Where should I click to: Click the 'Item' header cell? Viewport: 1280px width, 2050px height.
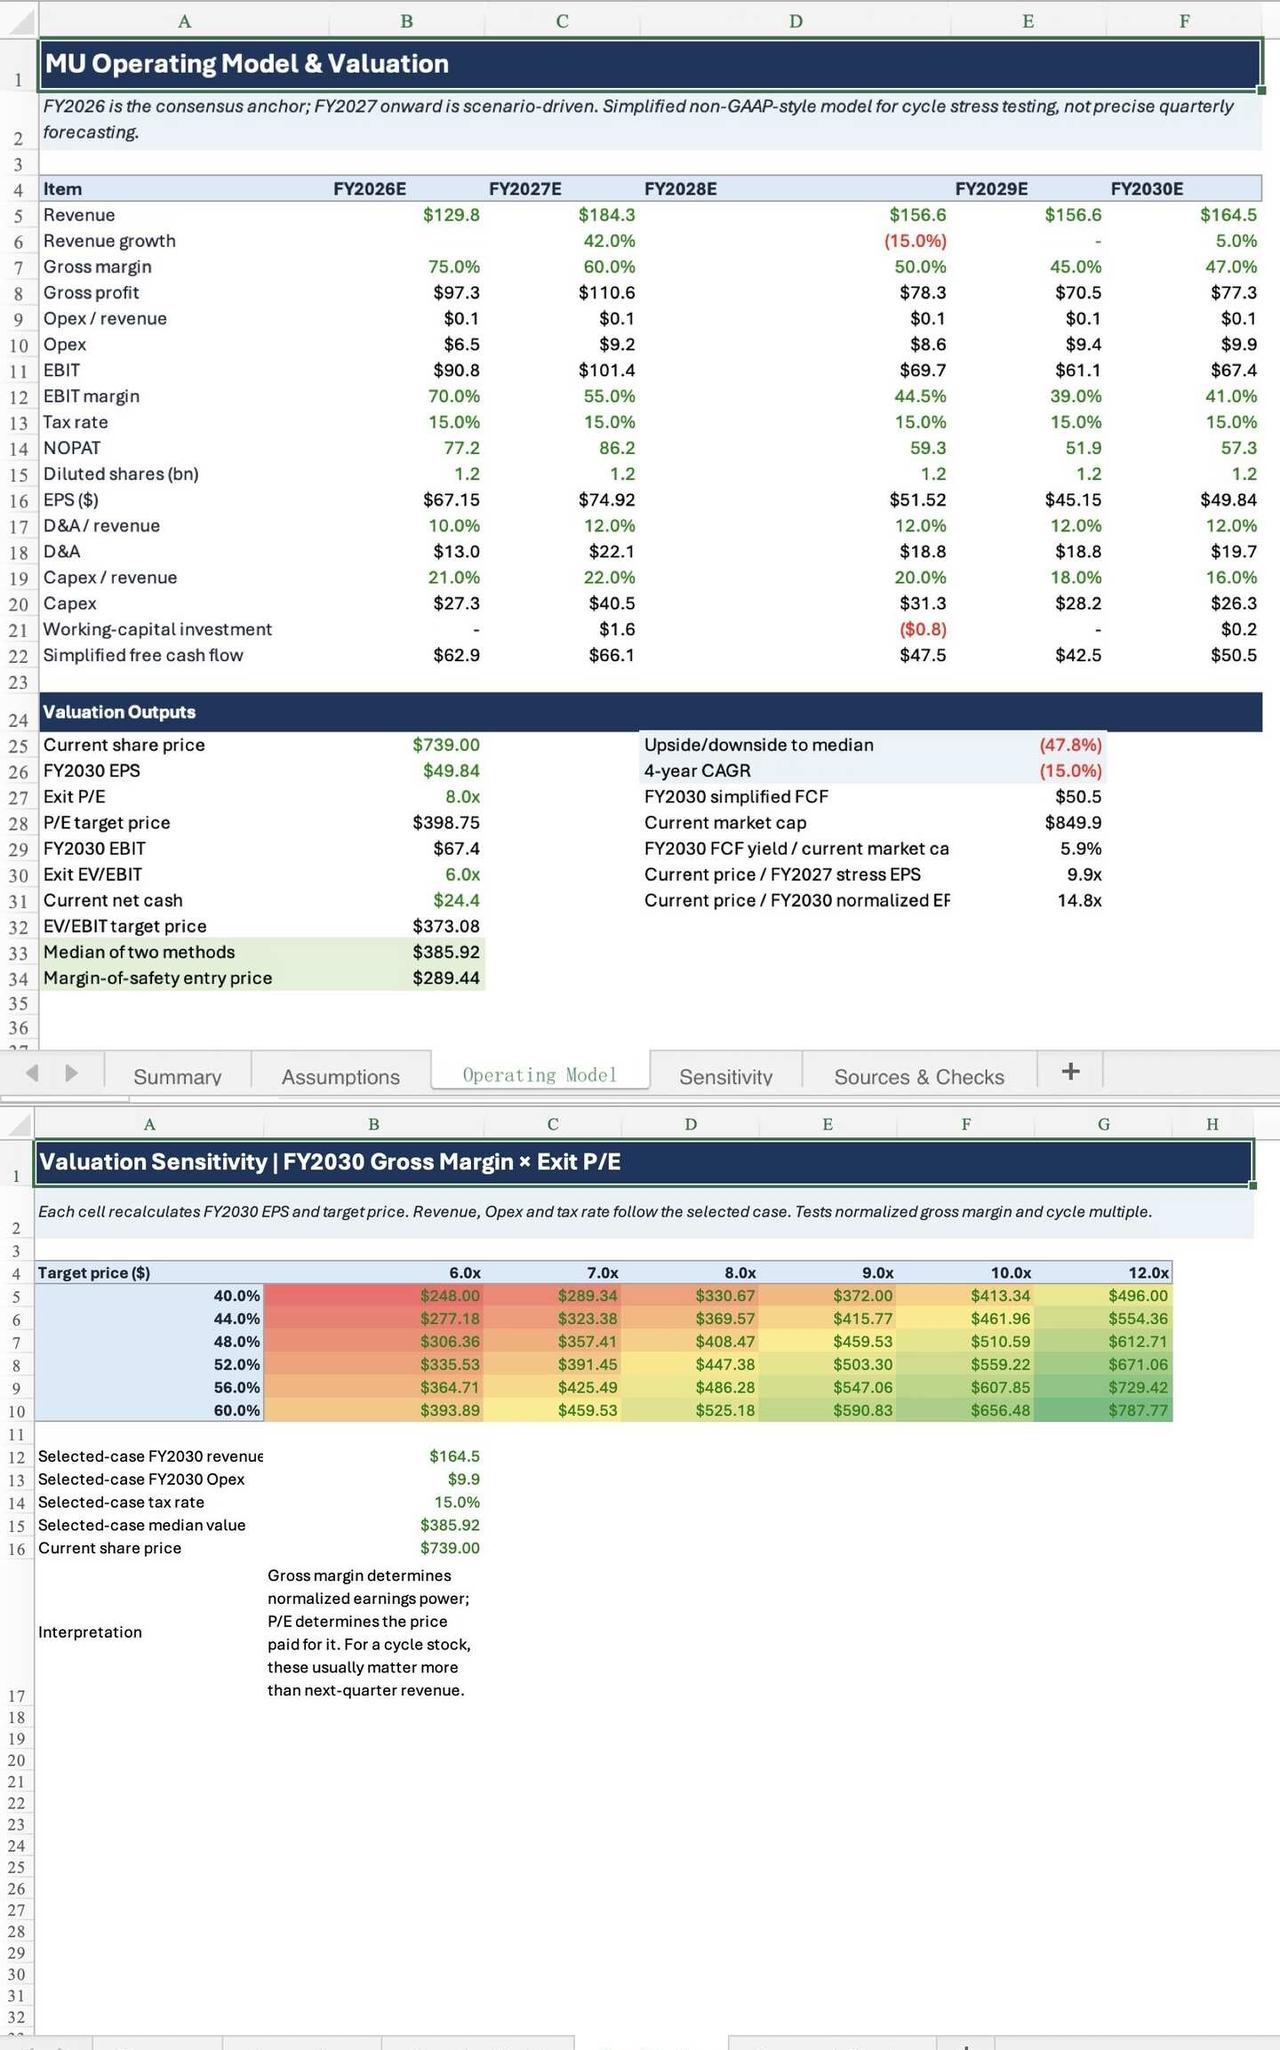click(x=184, y=189)
